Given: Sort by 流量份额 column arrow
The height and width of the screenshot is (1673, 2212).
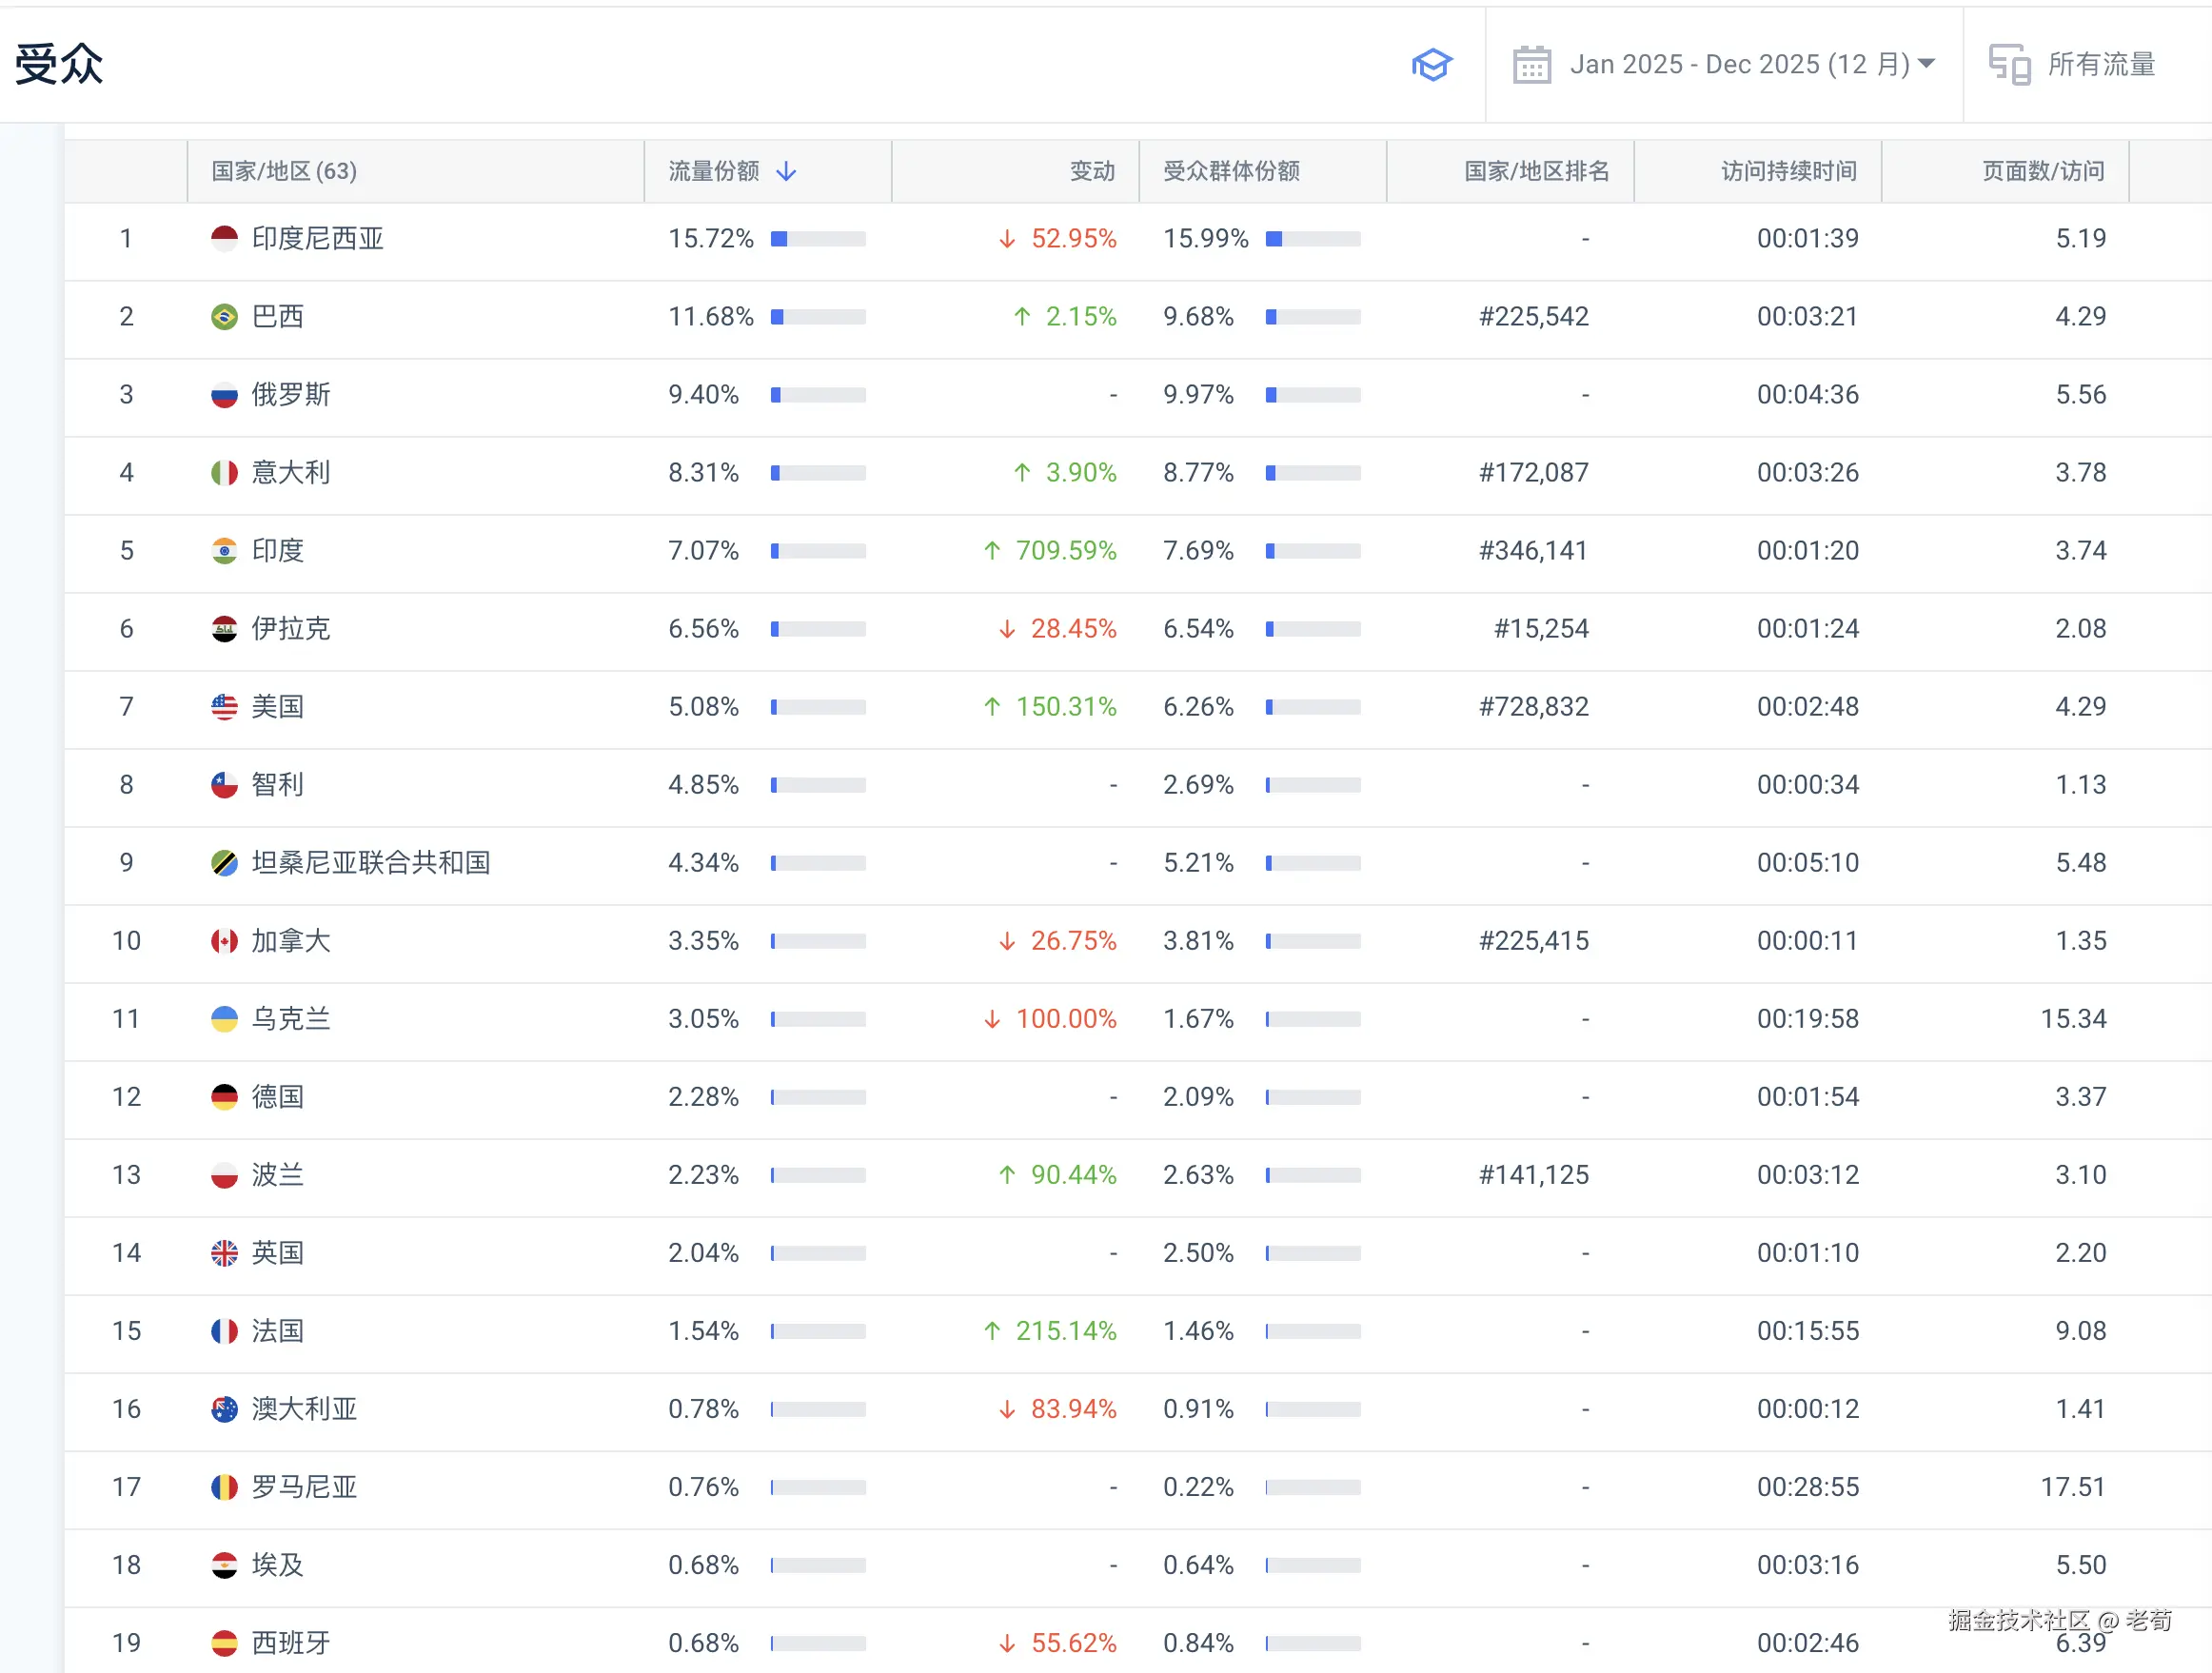Looking at the screenshot, I should (787, 172).
